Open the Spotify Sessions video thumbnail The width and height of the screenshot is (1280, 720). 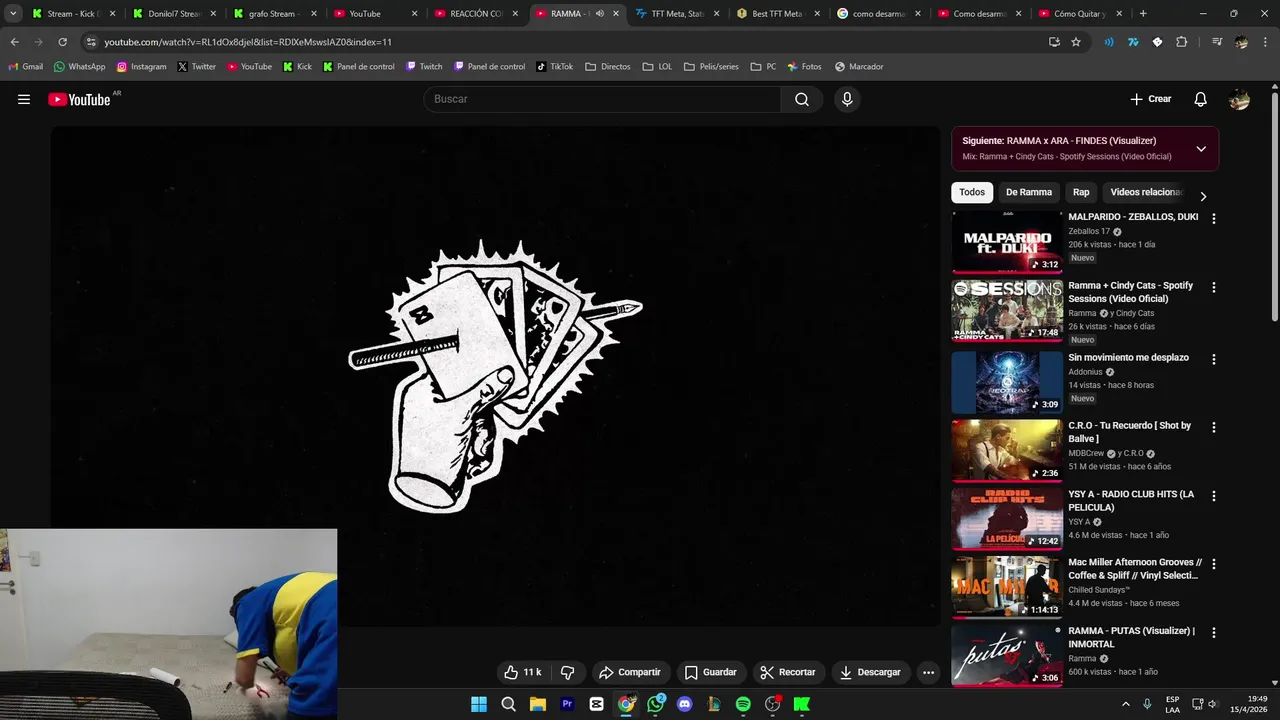(1007, 310)
